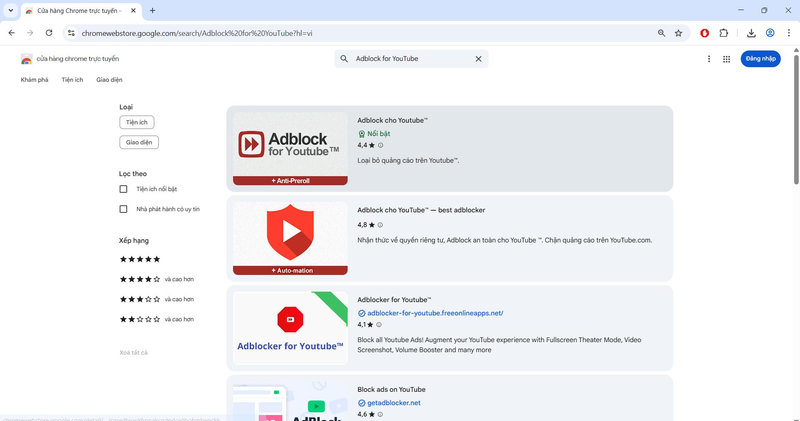Switch to the Tiện ích tab

(x=72, y=80)
